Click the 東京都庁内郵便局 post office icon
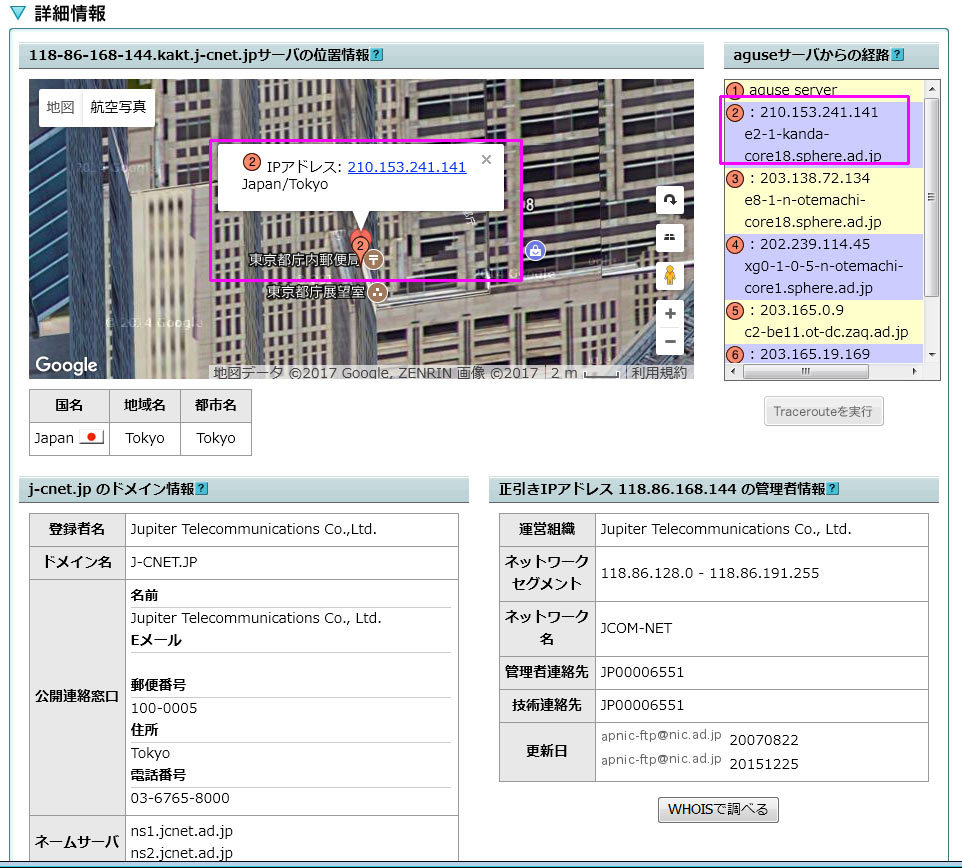The width and height of the screenshot is (962, 868). point(374,259)
